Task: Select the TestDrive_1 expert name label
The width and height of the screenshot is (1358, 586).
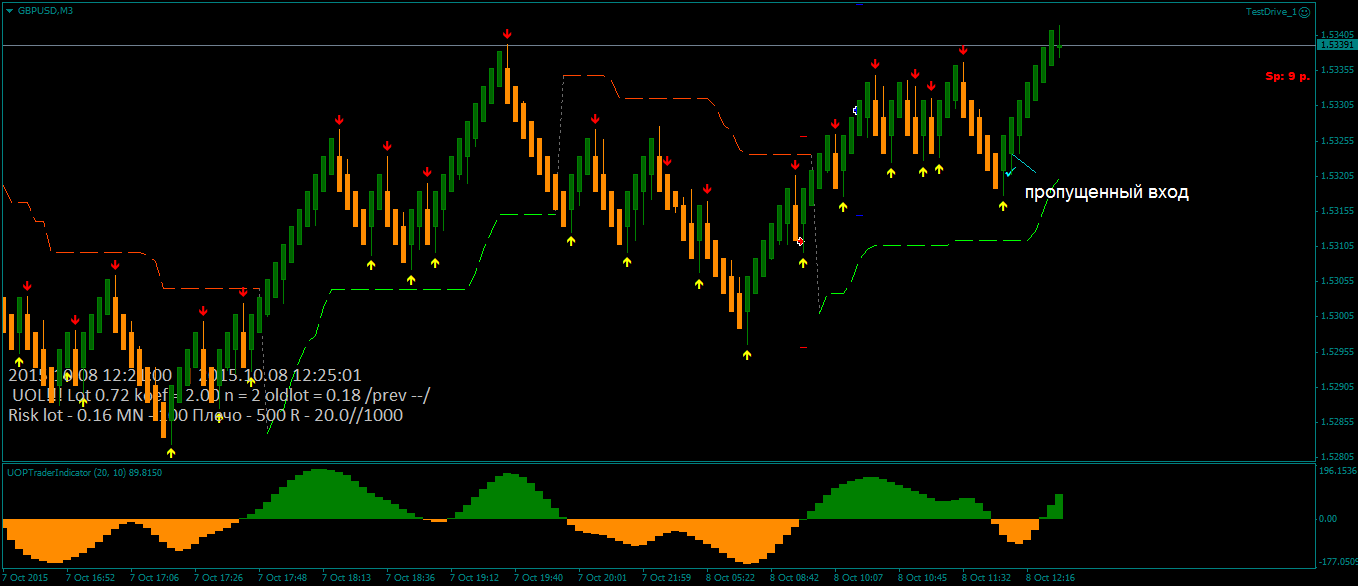Action: 1270,11
